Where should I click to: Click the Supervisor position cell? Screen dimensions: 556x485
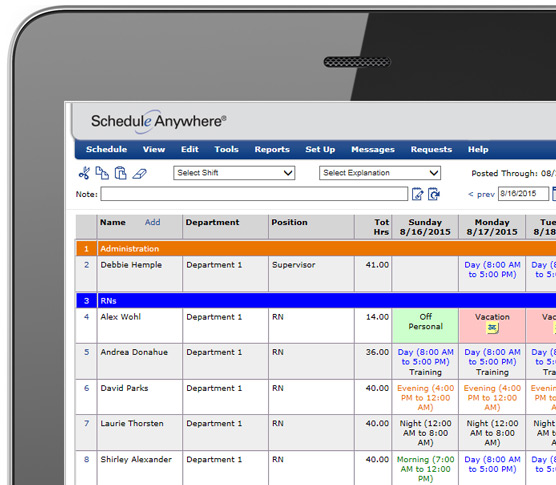pos(311,274)
